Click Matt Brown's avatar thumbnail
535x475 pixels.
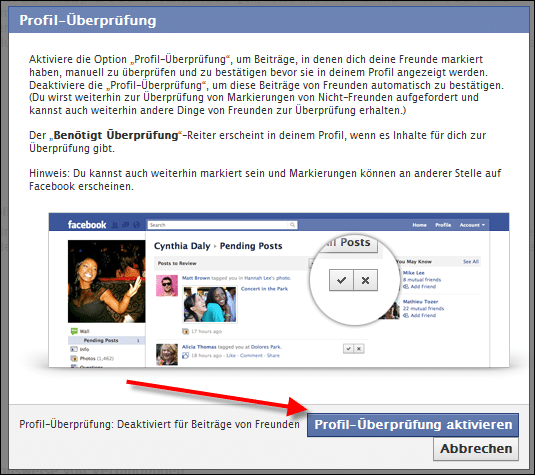click(167, 286)
